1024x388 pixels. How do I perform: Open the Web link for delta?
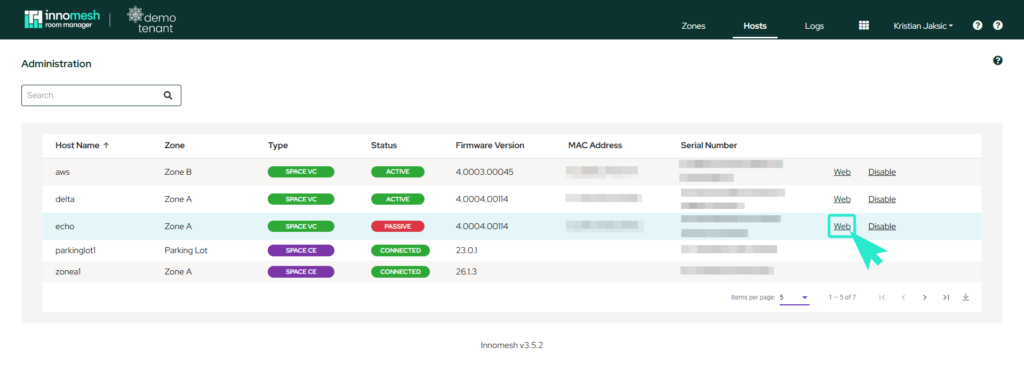(x=842, y=199)
